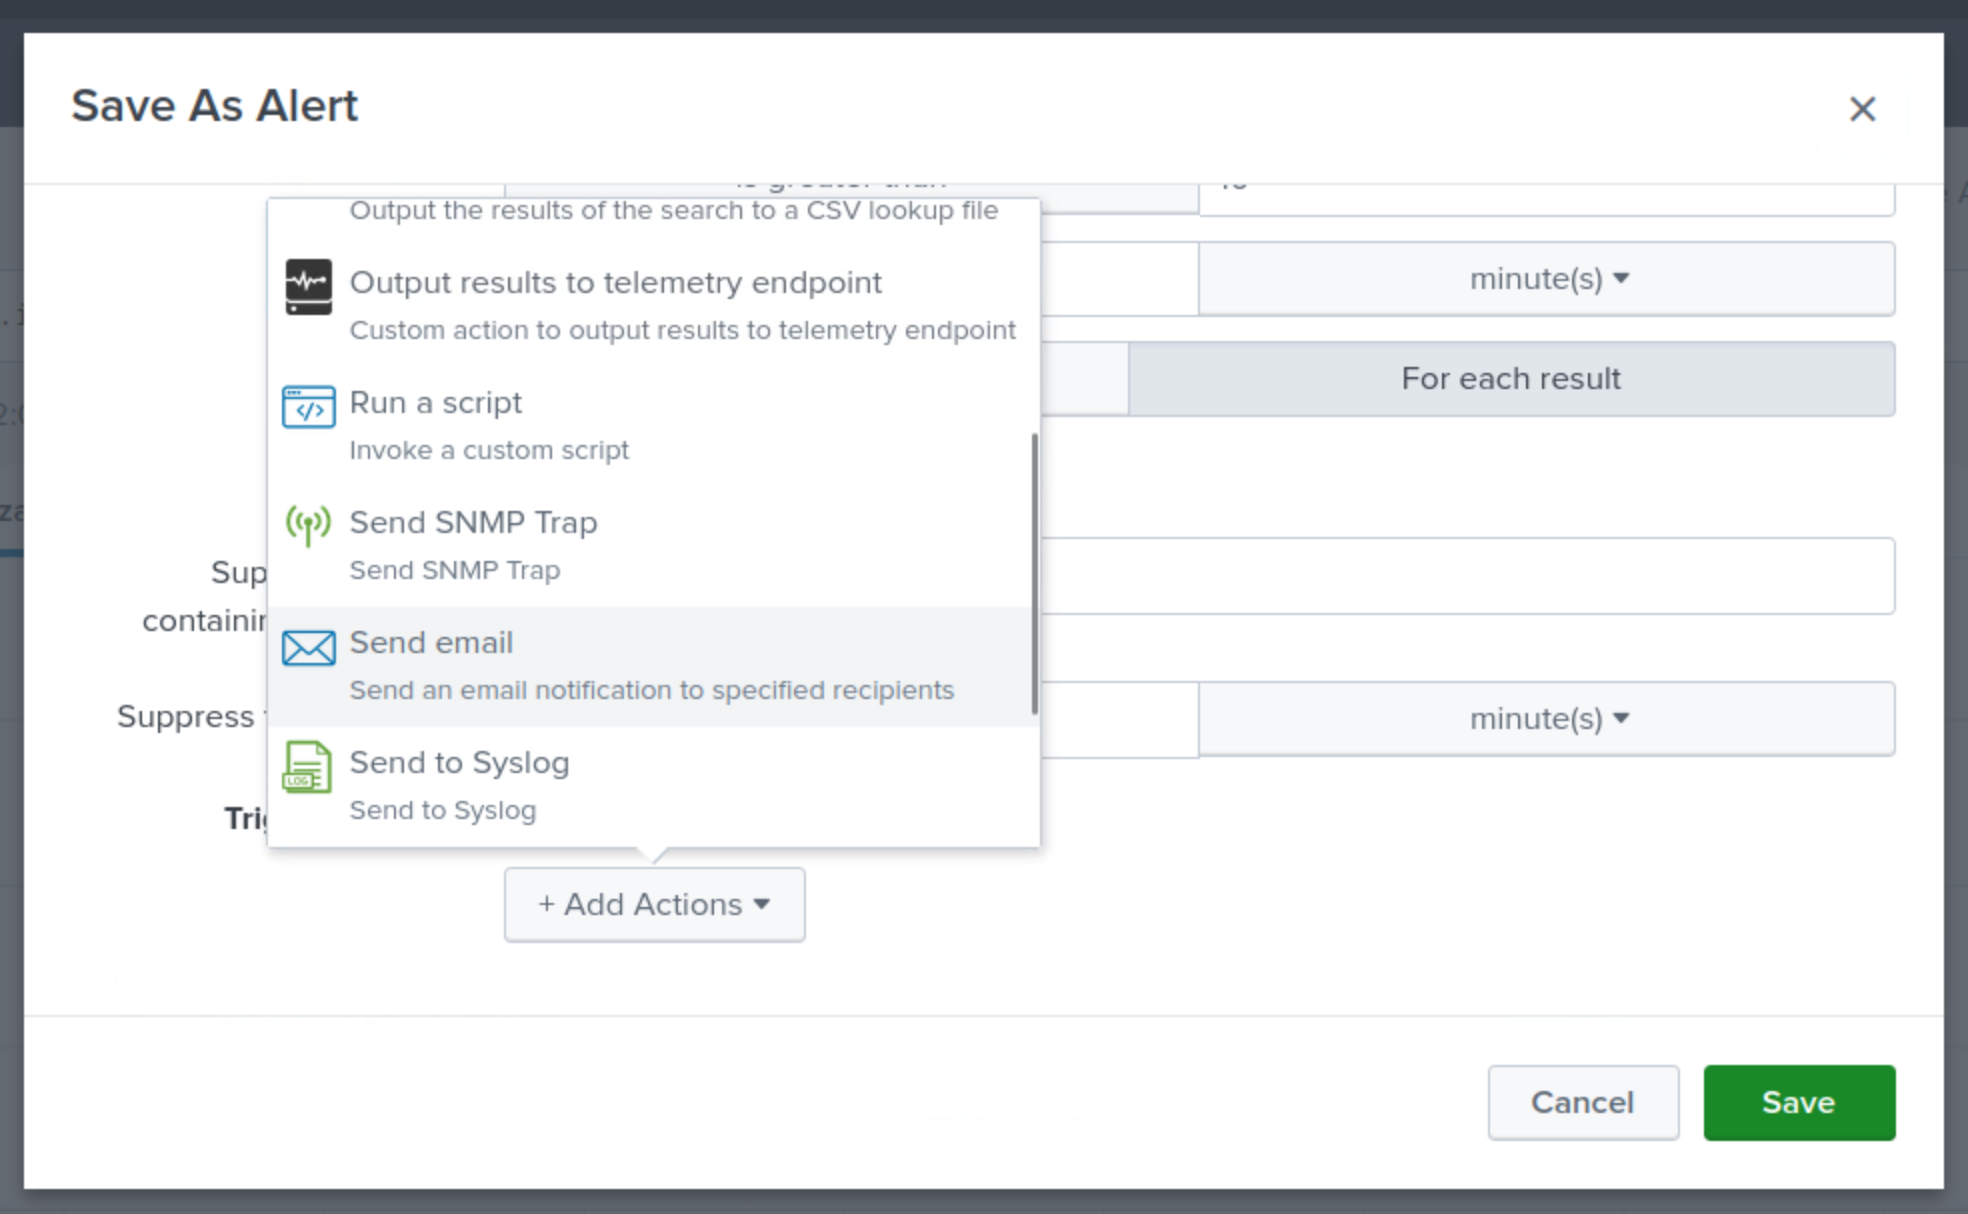This screenshot has width=1968, height=1214.
Task: Click the Run a script code icon
Action: (x=308, y=407)
